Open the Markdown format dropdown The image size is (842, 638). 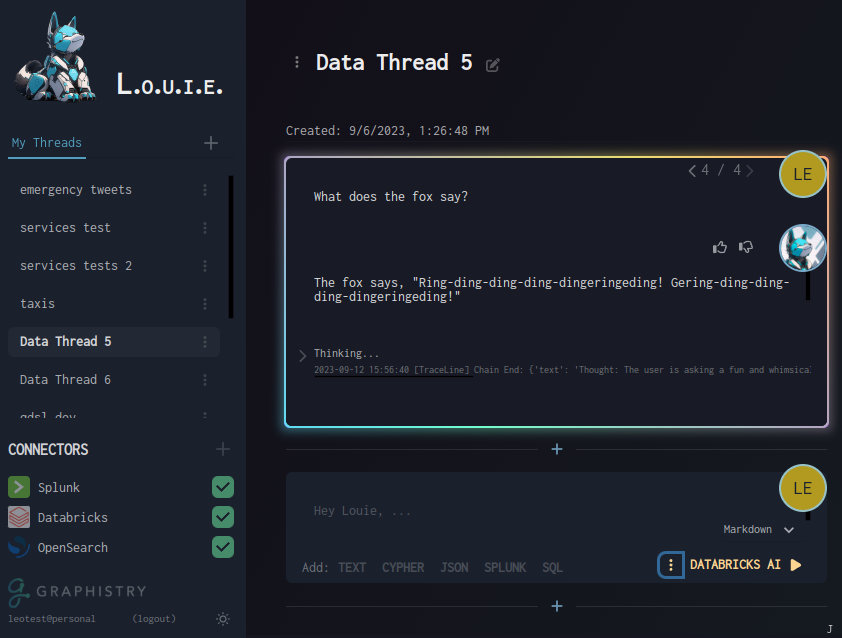[759, 530]
